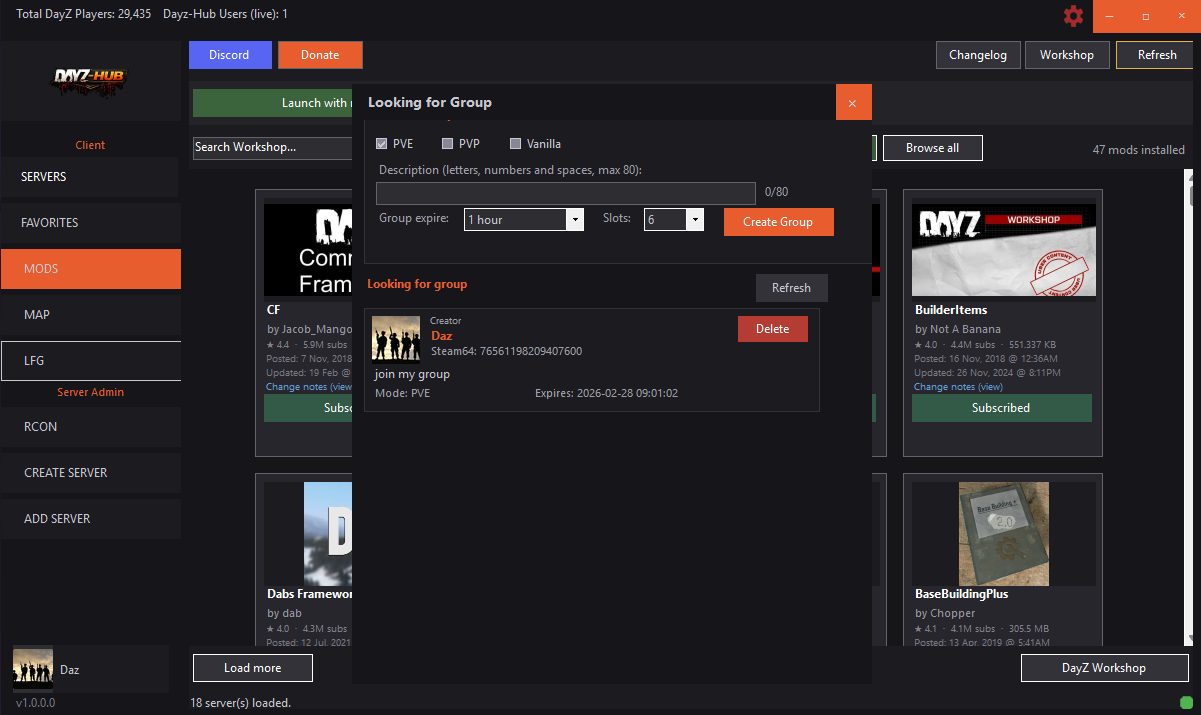The image size is (1201, 715).
Task: Open the RCON admin section
Action: [90, 427]
